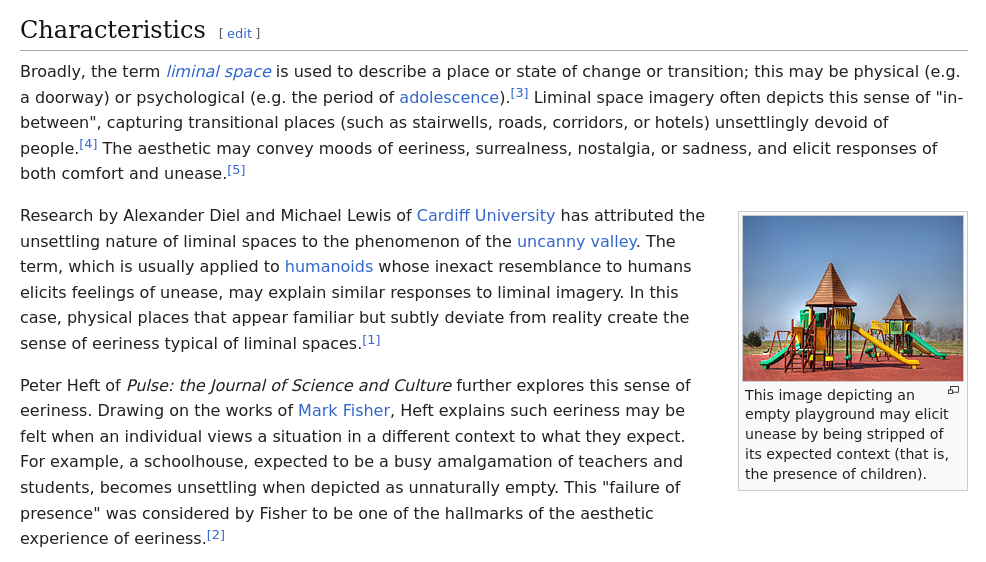The width and height of the screenshot is (986, 562).
Task: Open the Mark Fisher link
Action: (343, 411)
